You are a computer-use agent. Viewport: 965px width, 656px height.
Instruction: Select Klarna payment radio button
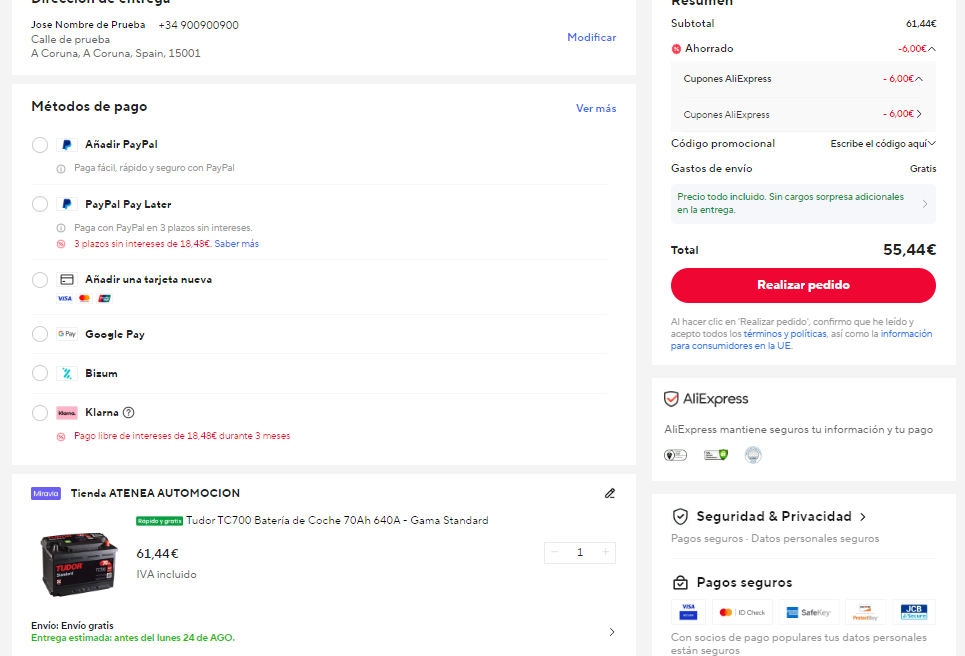pyautogui.click(x=40, y=412)
